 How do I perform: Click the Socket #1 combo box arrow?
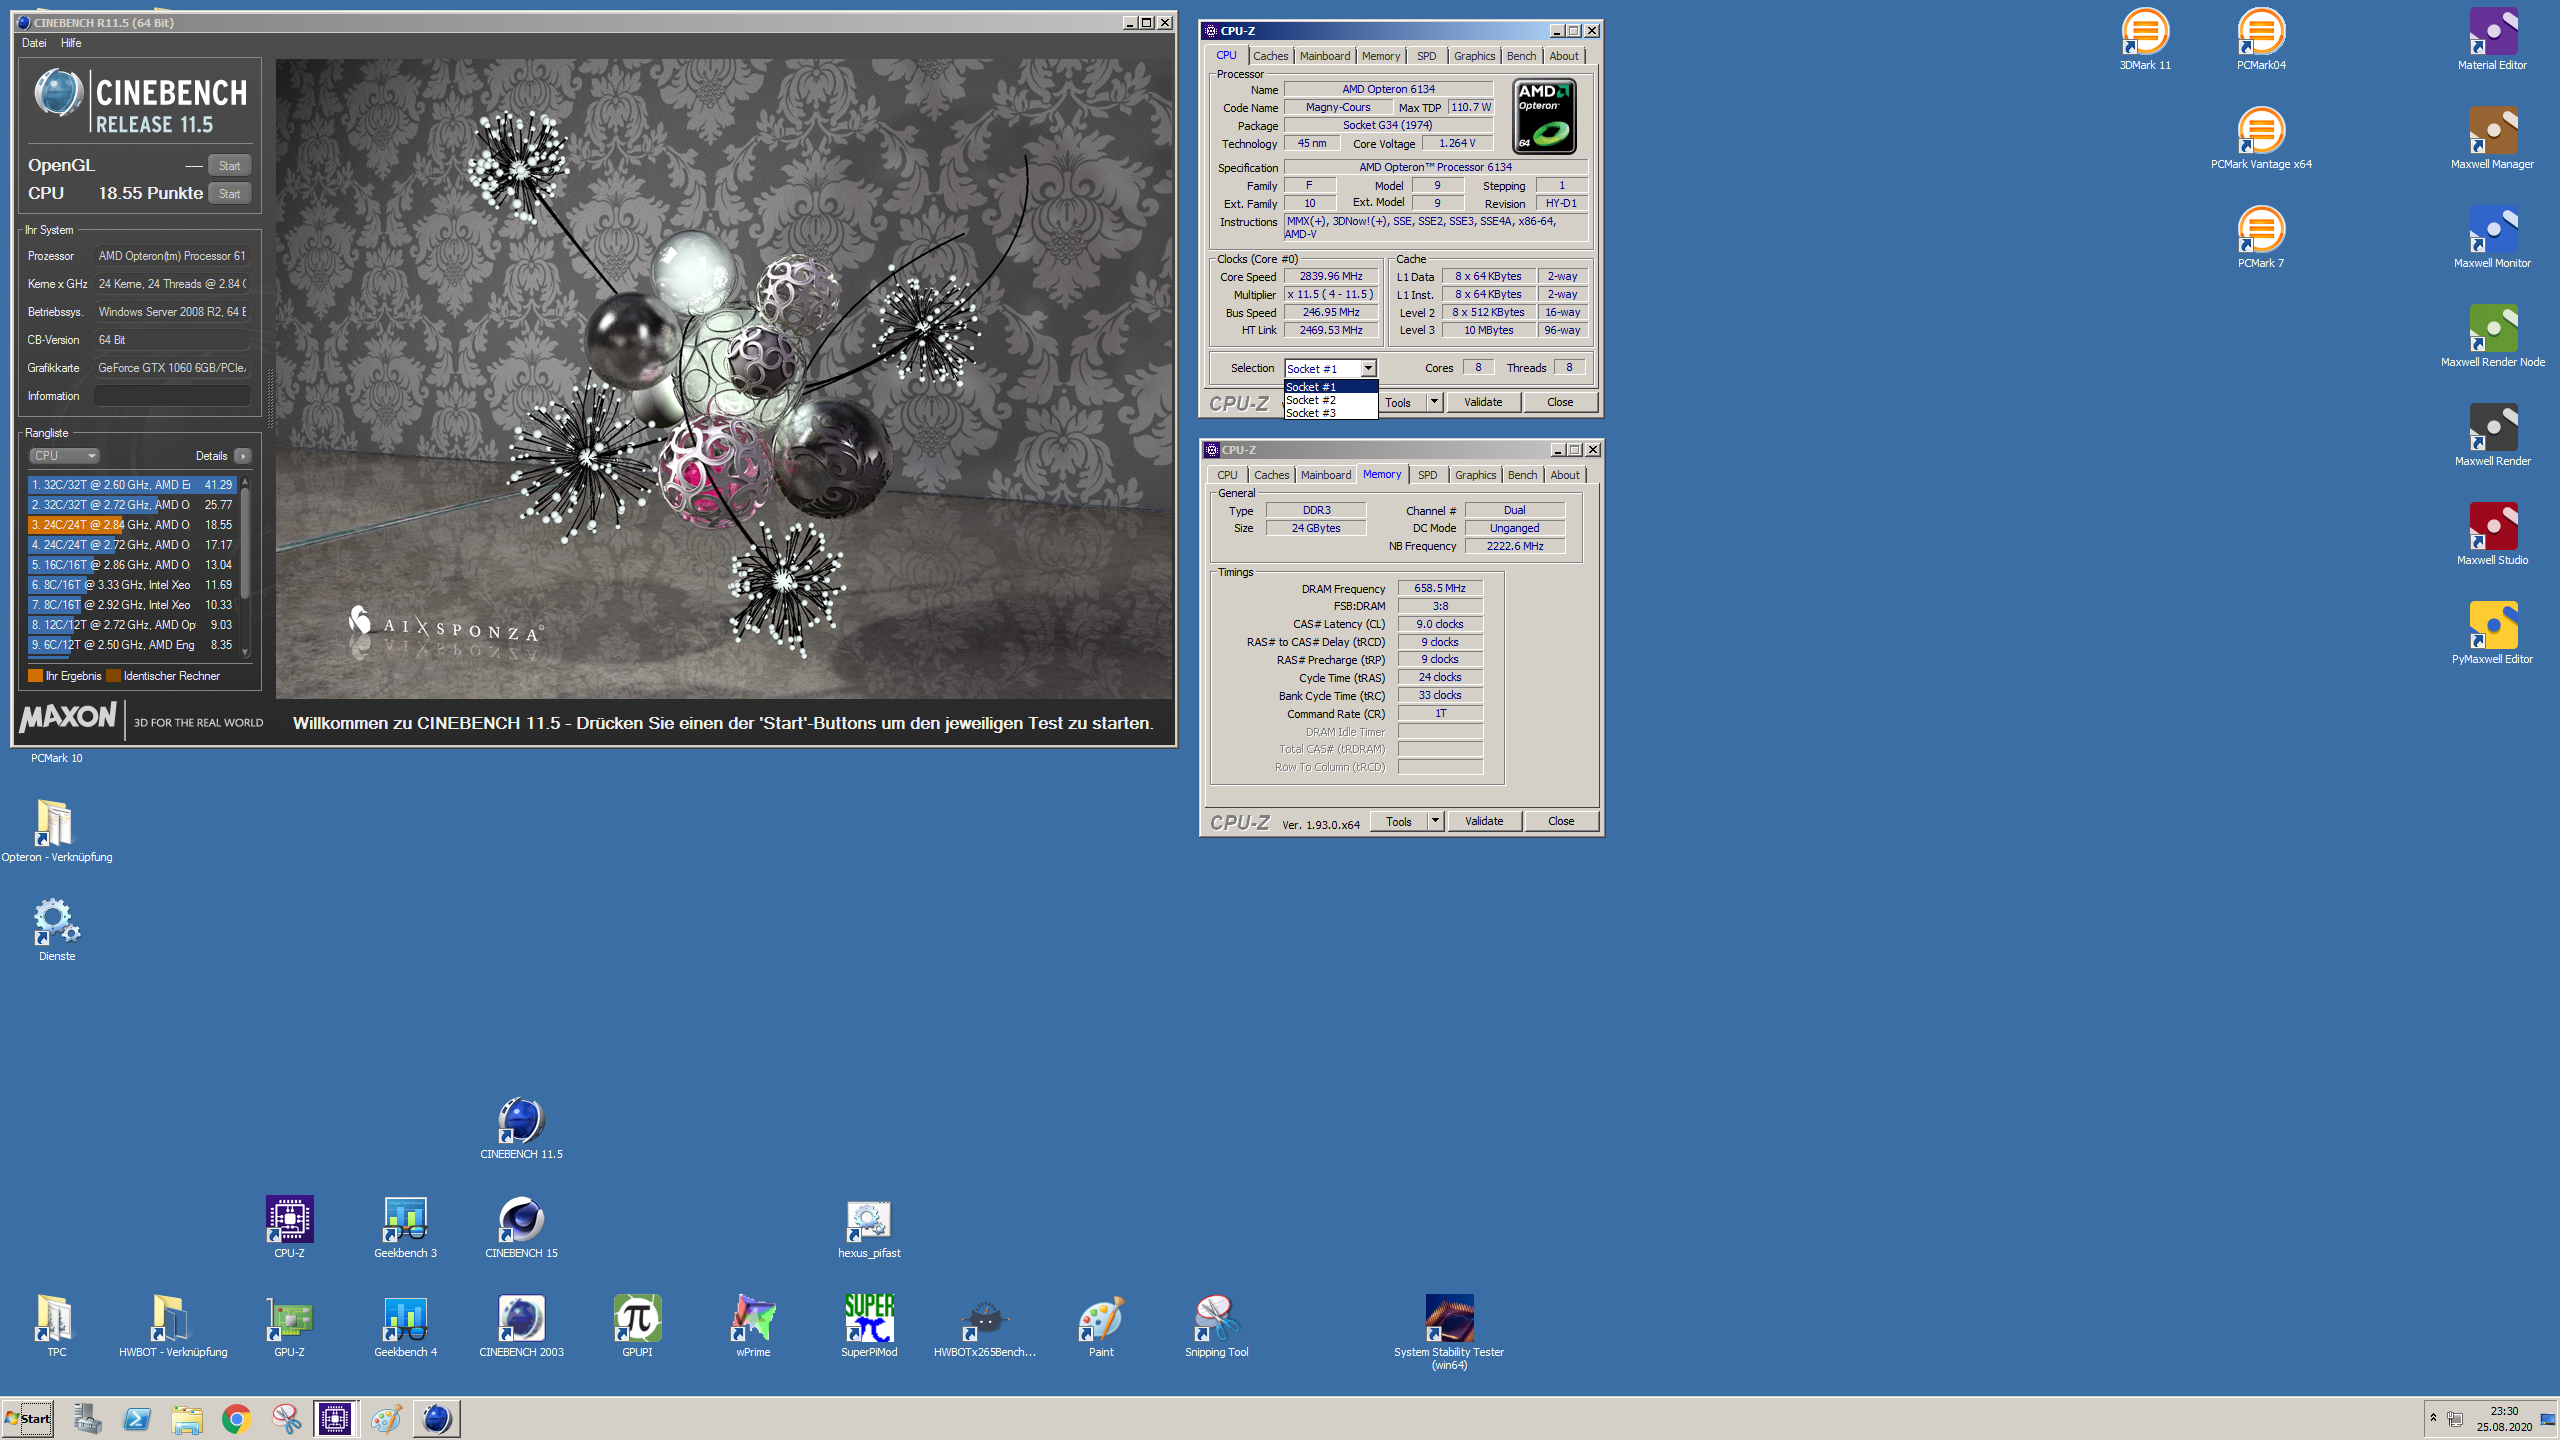point(1368,369)
